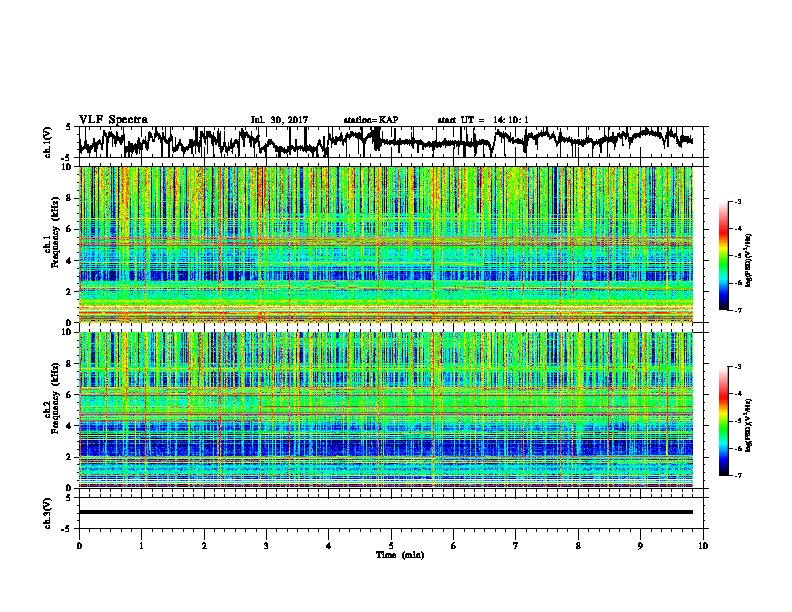
Task: Click the "-7" tick of the ch.1 colorbar
Action: (737, 310)
